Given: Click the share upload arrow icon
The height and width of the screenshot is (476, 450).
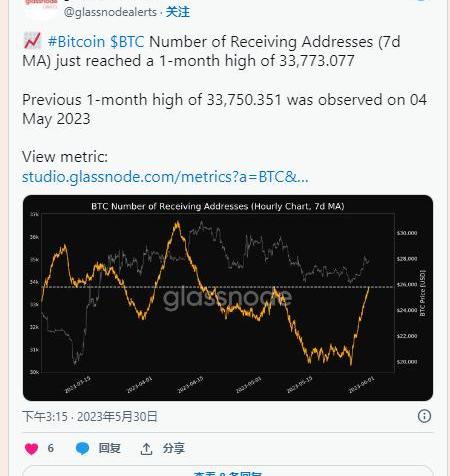Looking at the screenshot, I should [146, 449].
